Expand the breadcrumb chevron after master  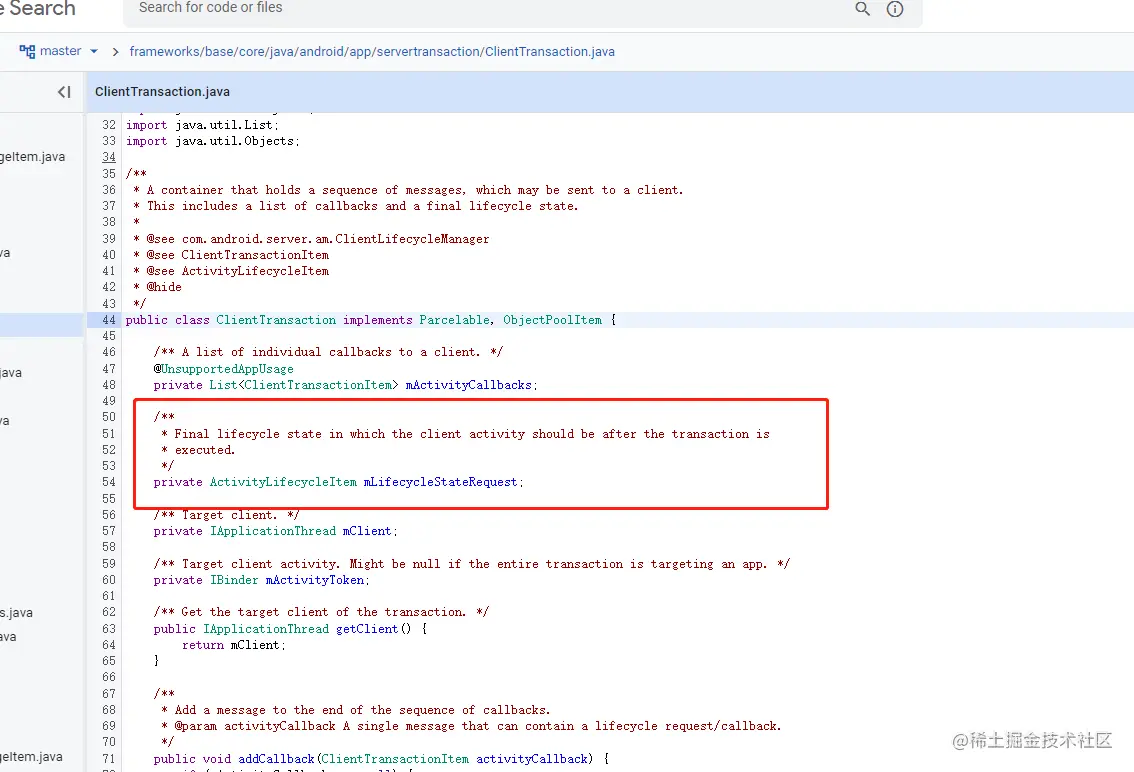pos(115,51)
